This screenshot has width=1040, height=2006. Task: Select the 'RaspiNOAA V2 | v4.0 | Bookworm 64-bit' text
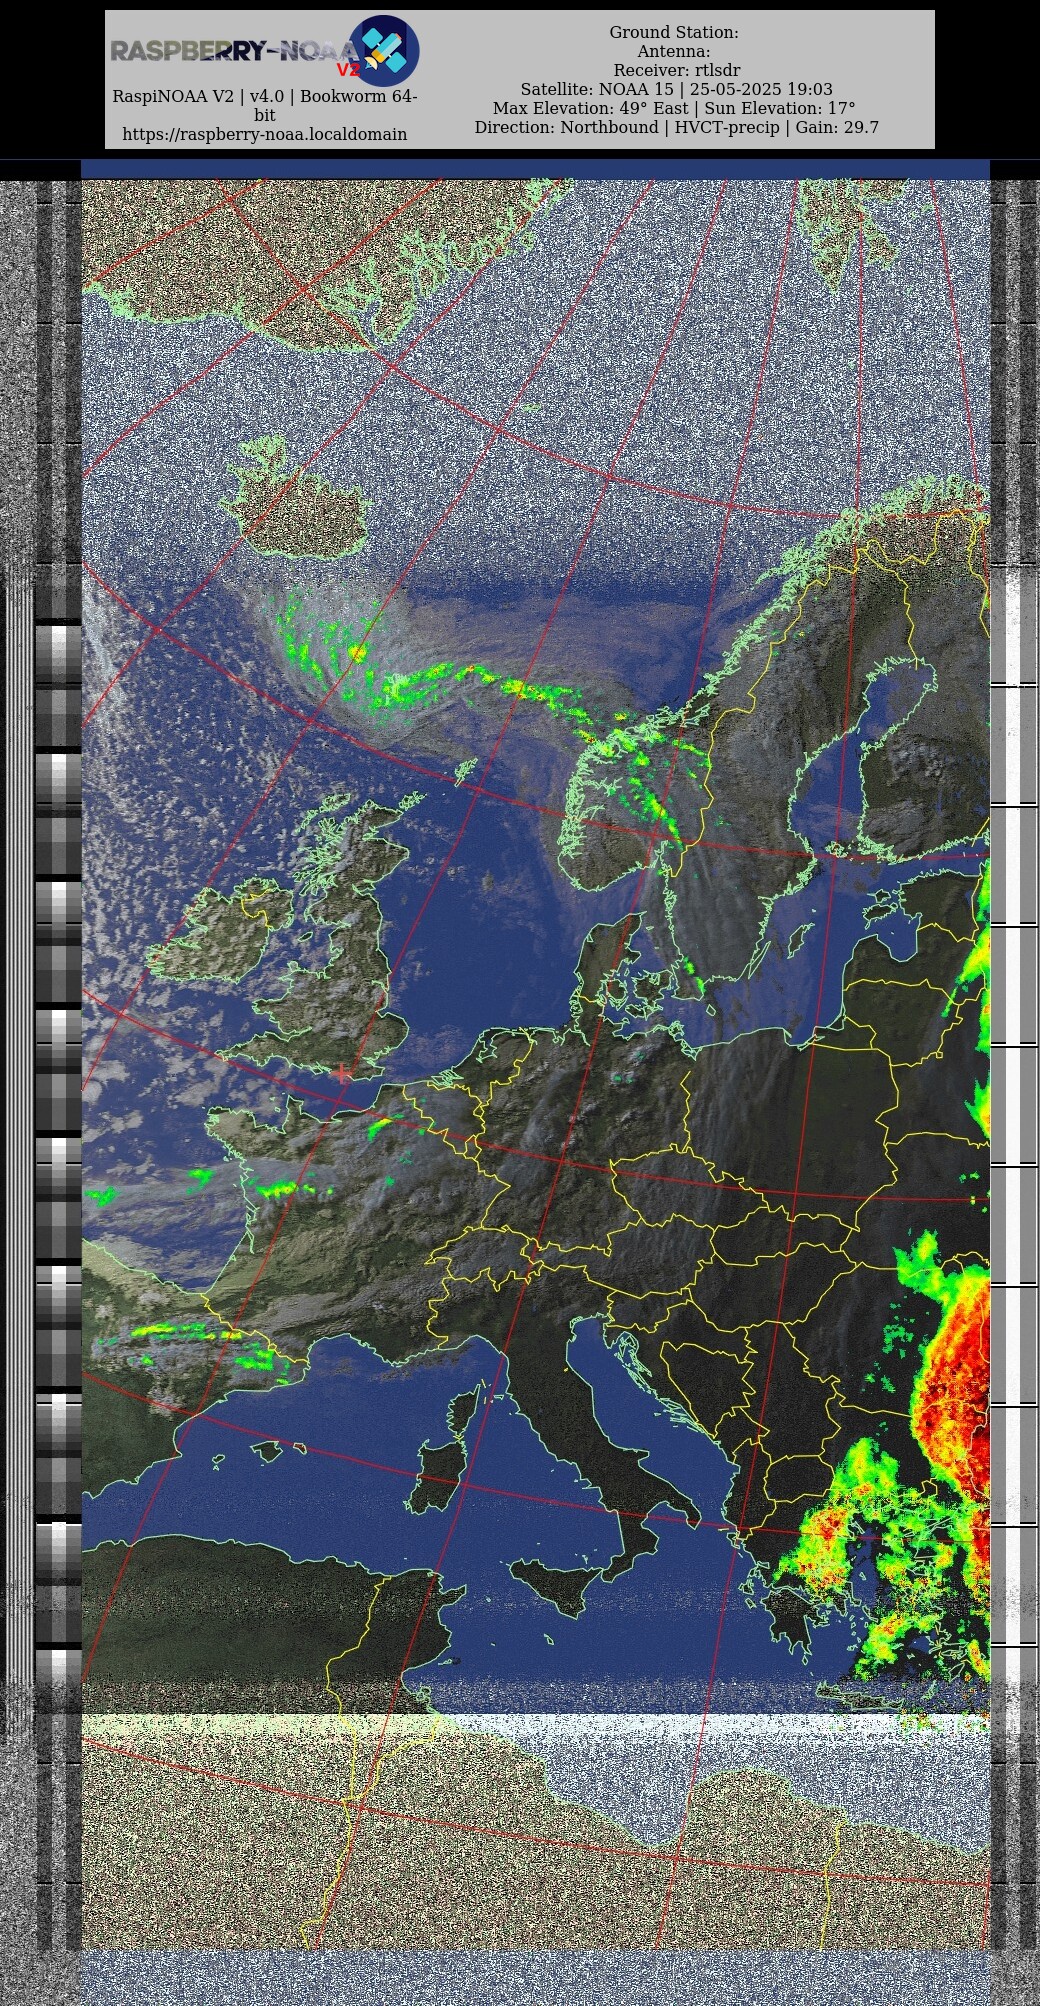[x=265, y=105]
